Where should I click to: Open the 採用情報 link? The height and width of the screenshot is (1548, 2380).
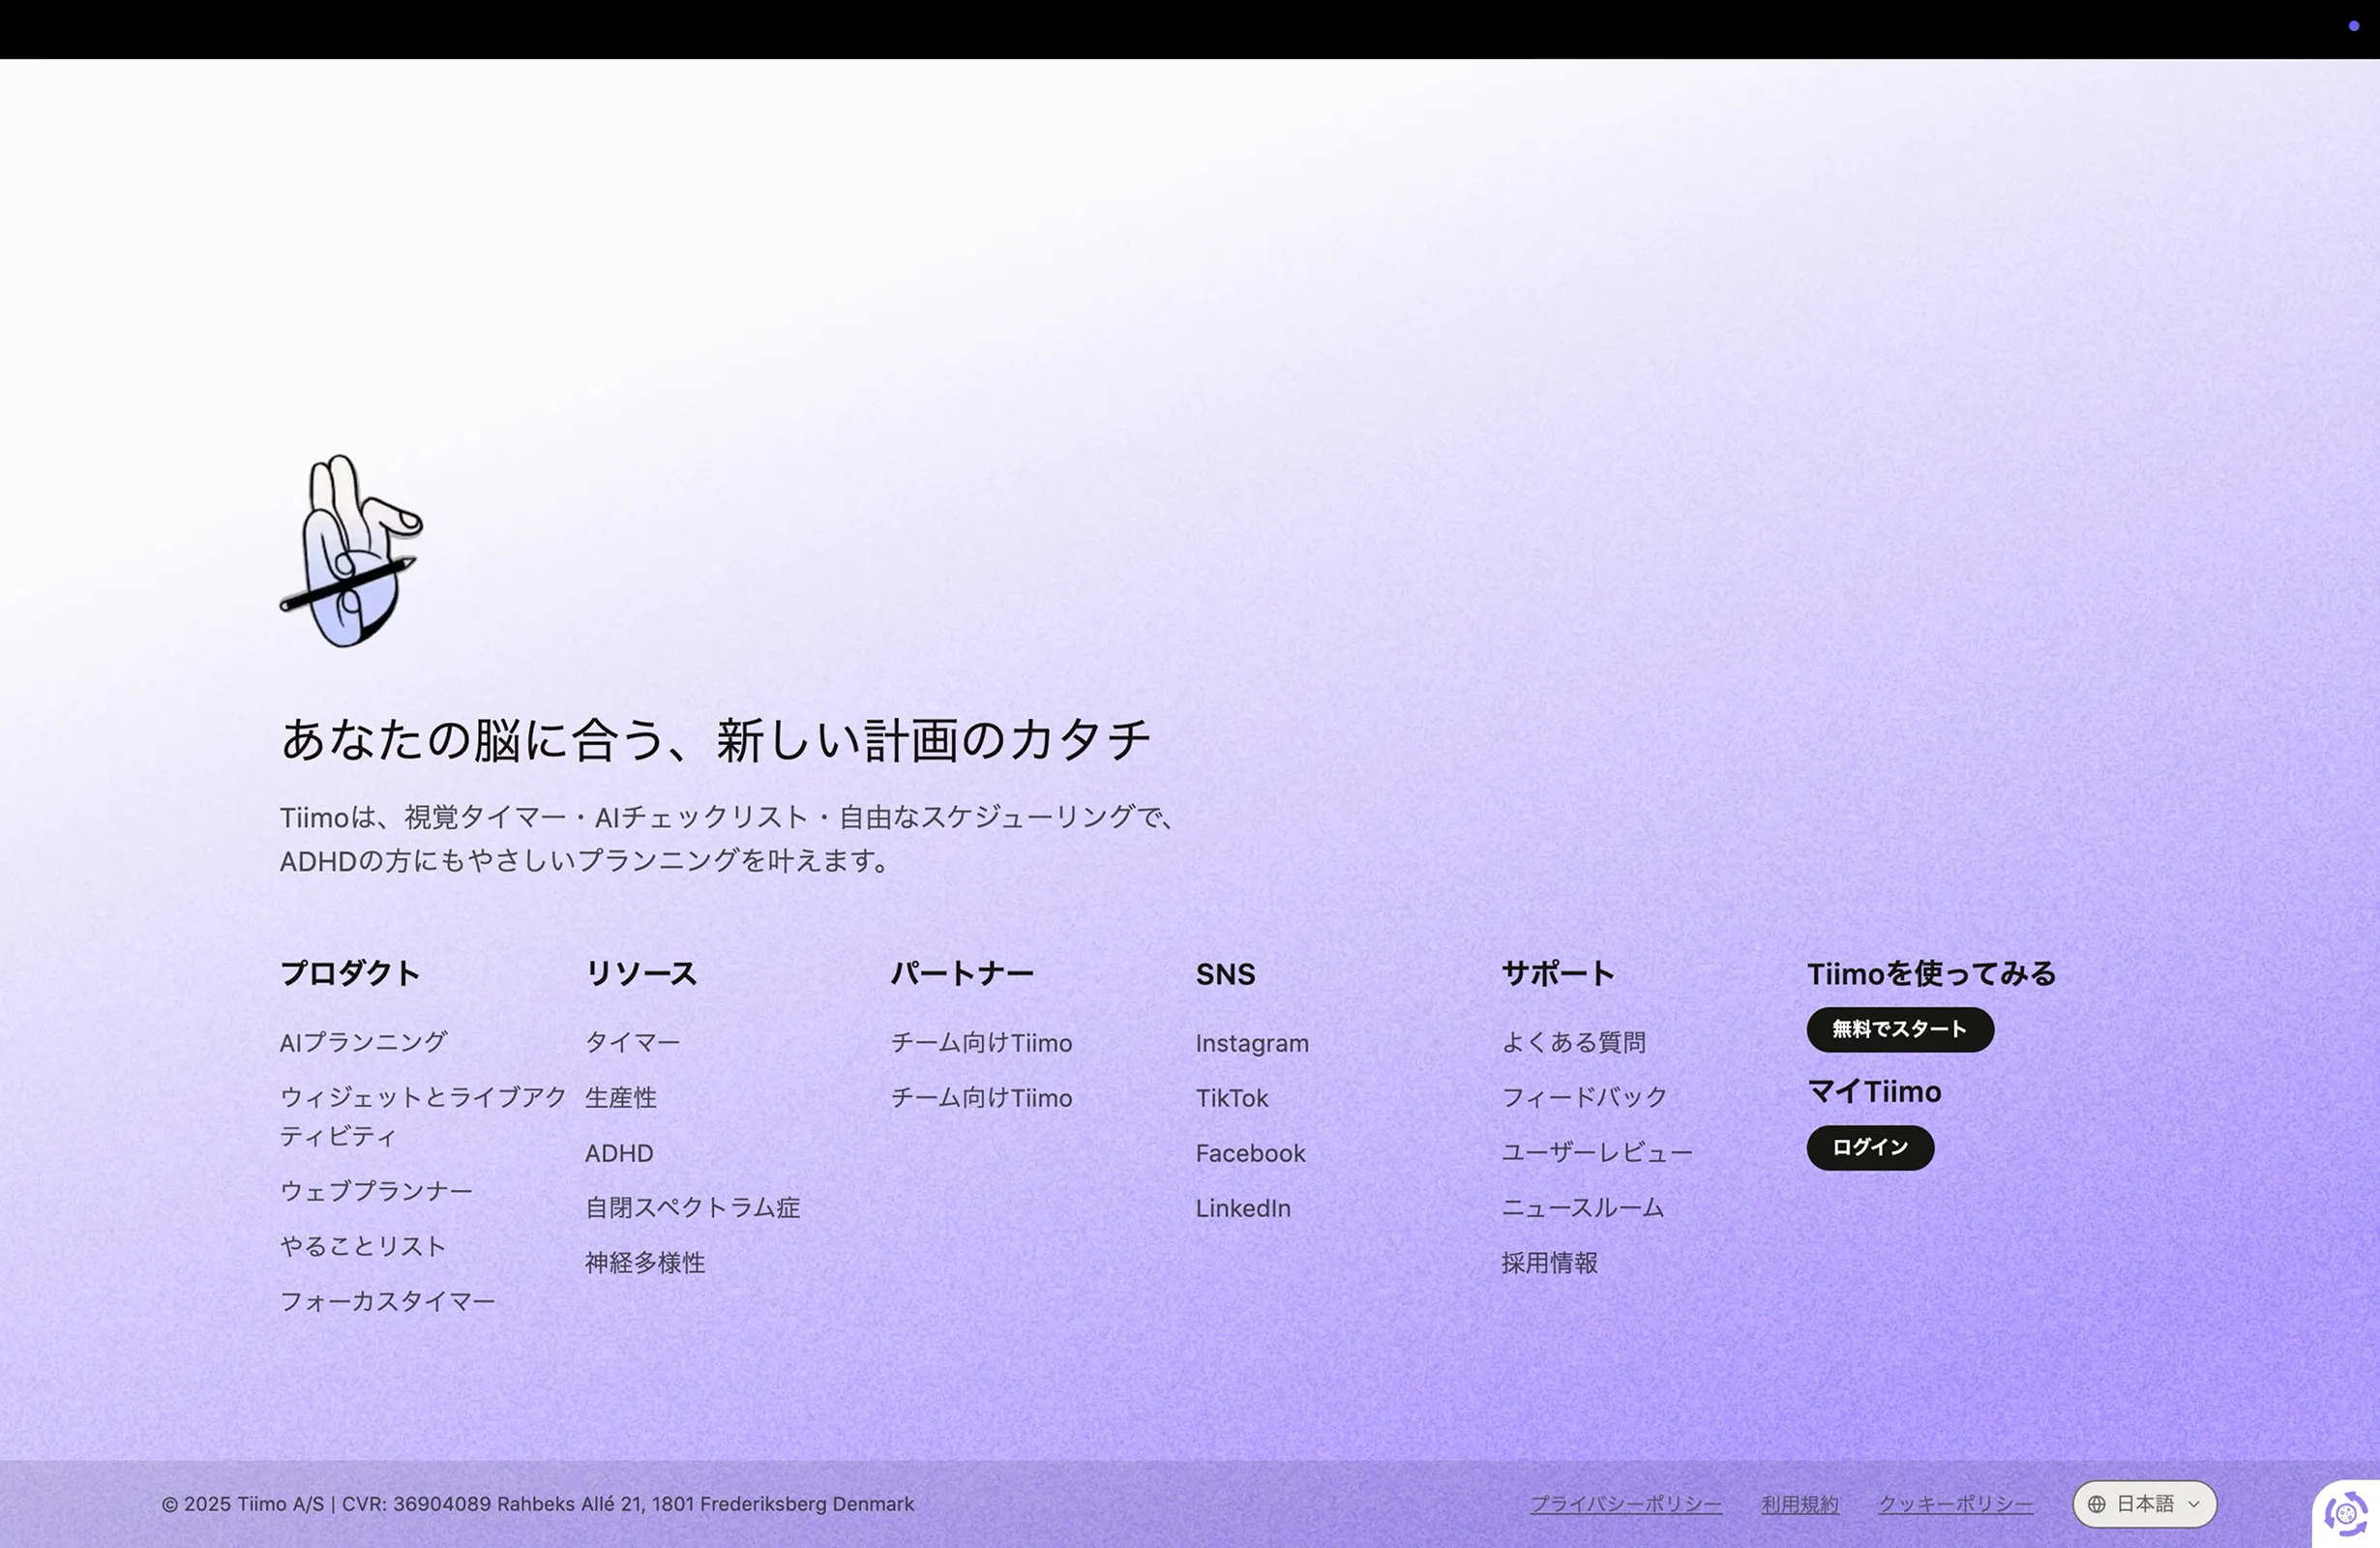[x=1549, y=1263]
